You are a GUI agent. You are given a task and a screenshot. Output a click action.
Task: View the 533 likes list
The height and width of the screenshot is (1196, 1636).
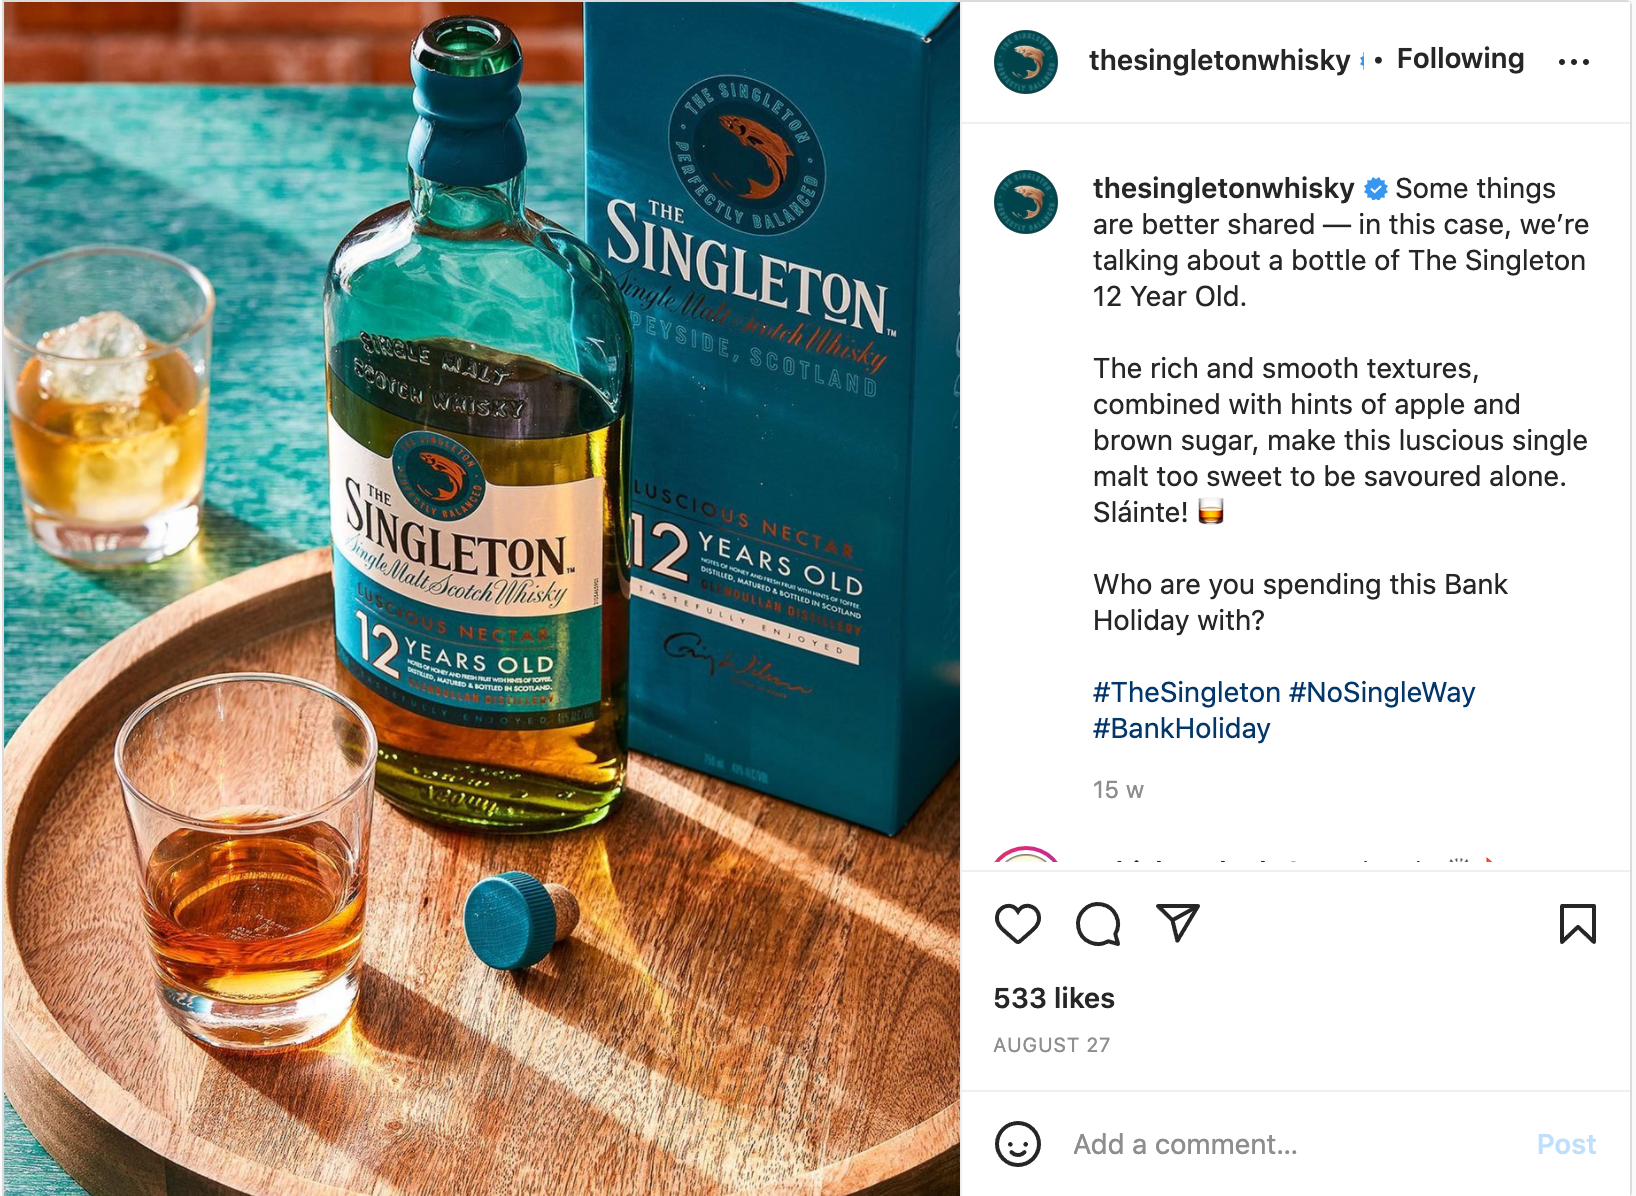1054,998
